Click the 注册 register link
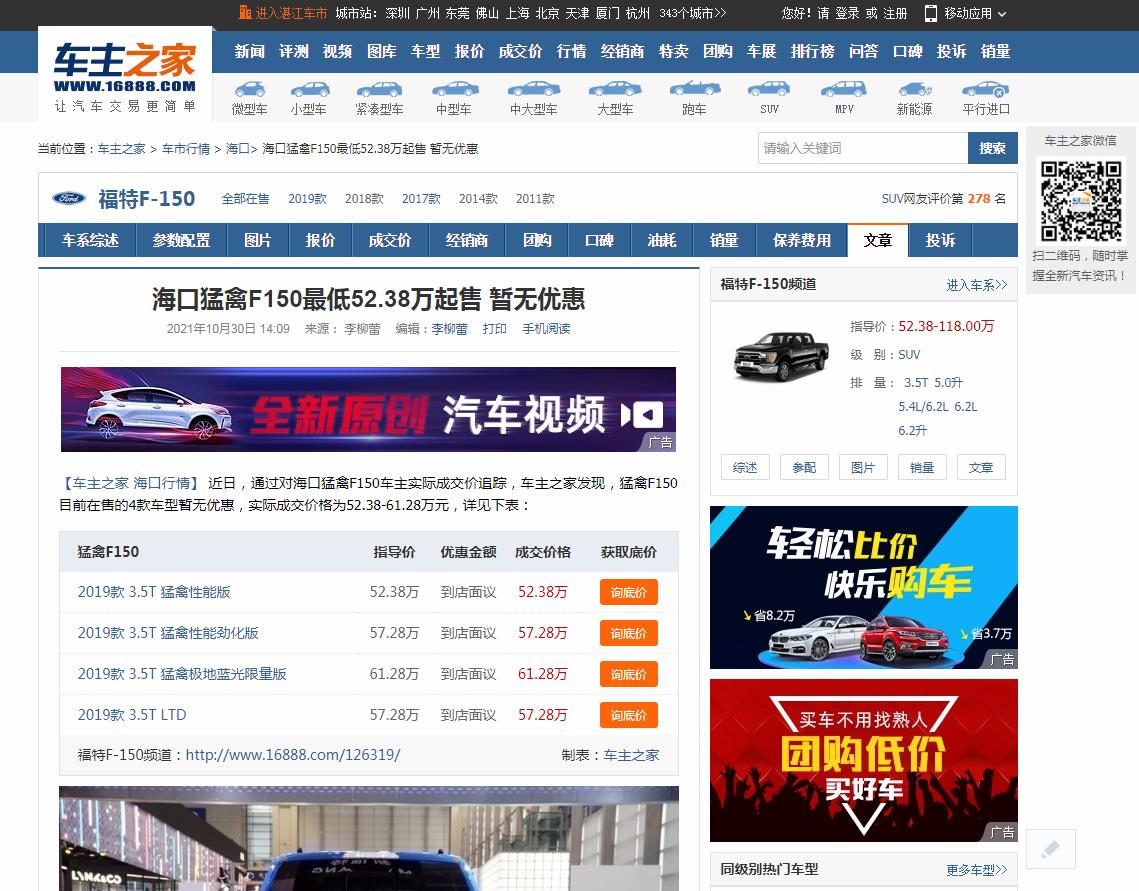1139x891 pixels. coord(895,13)
